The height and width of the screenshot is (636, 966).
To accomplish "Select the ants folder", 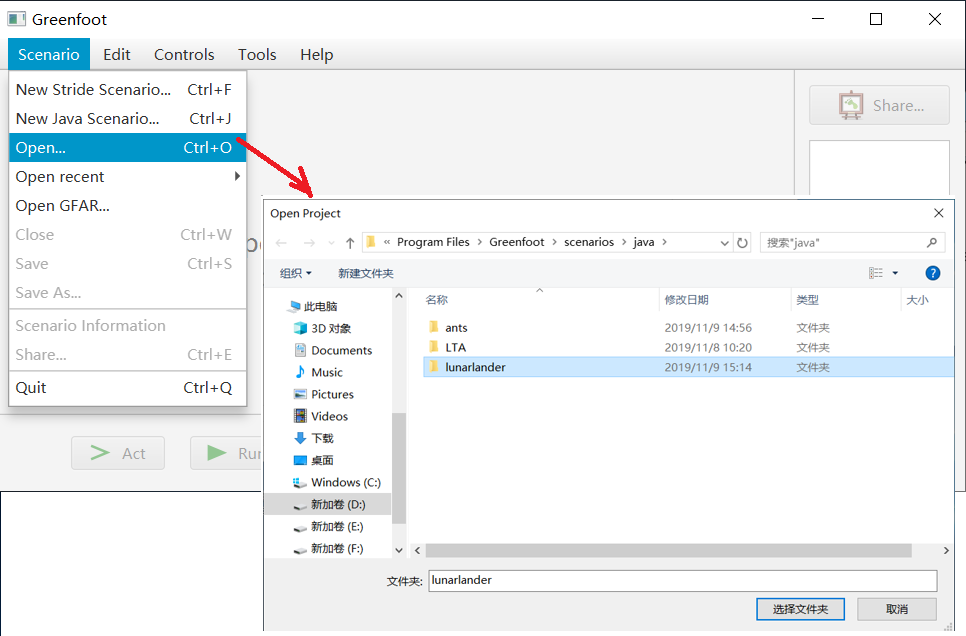I will tap(456, 328).
